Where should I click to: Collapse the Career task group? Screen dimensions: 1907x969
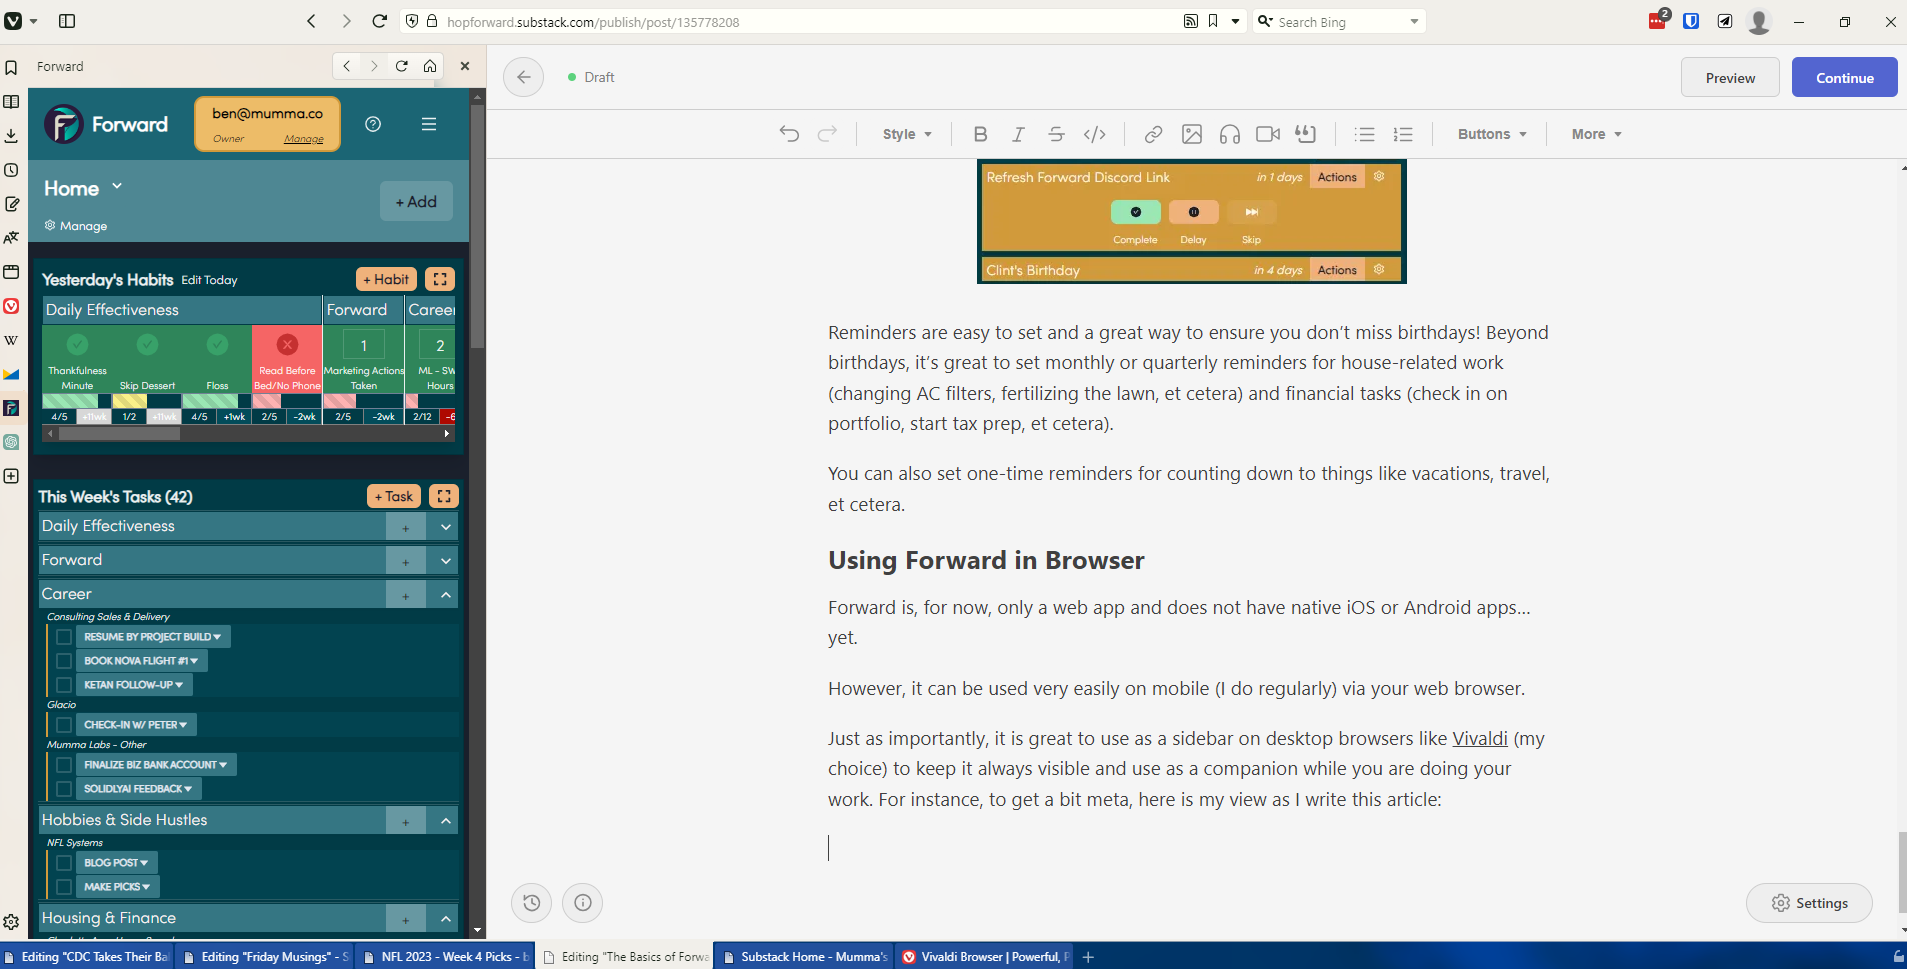(x=446, y=595)
